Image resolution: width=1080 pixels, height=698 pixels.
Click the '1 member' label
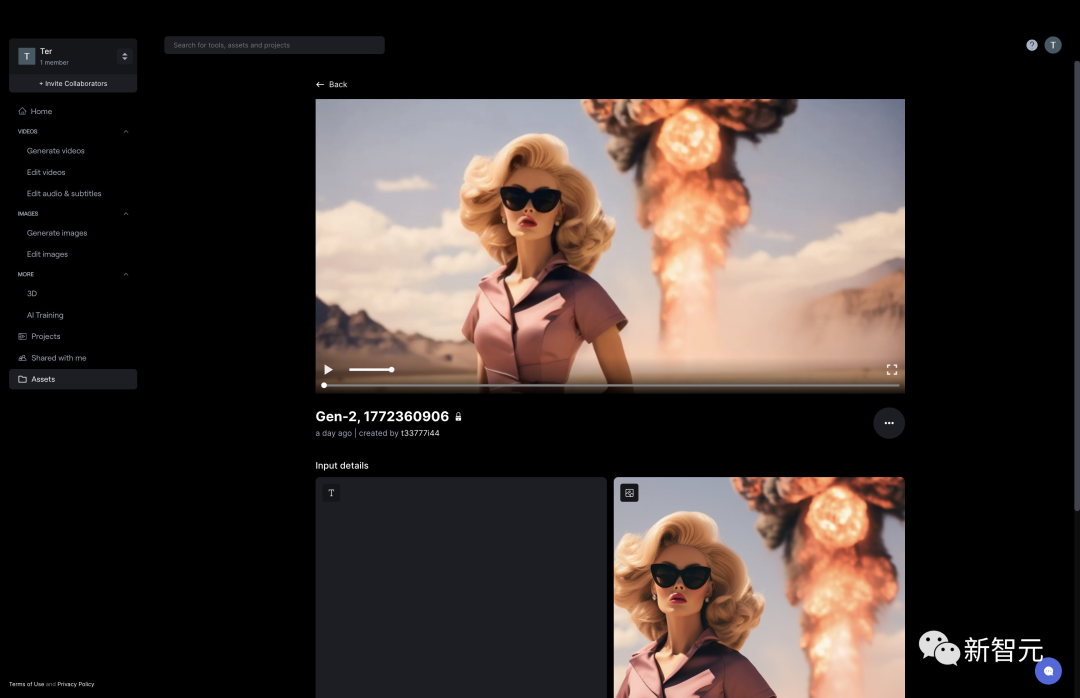pyautogui.click(x=54, y=63)
